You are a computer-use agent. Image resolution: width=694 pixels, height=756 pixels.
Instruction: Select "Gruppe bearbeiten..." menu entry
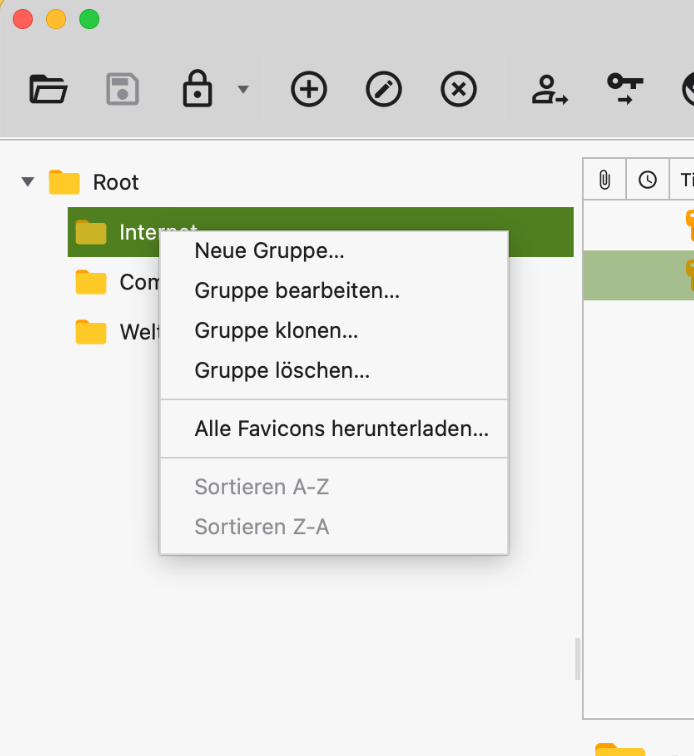[297, 291]
